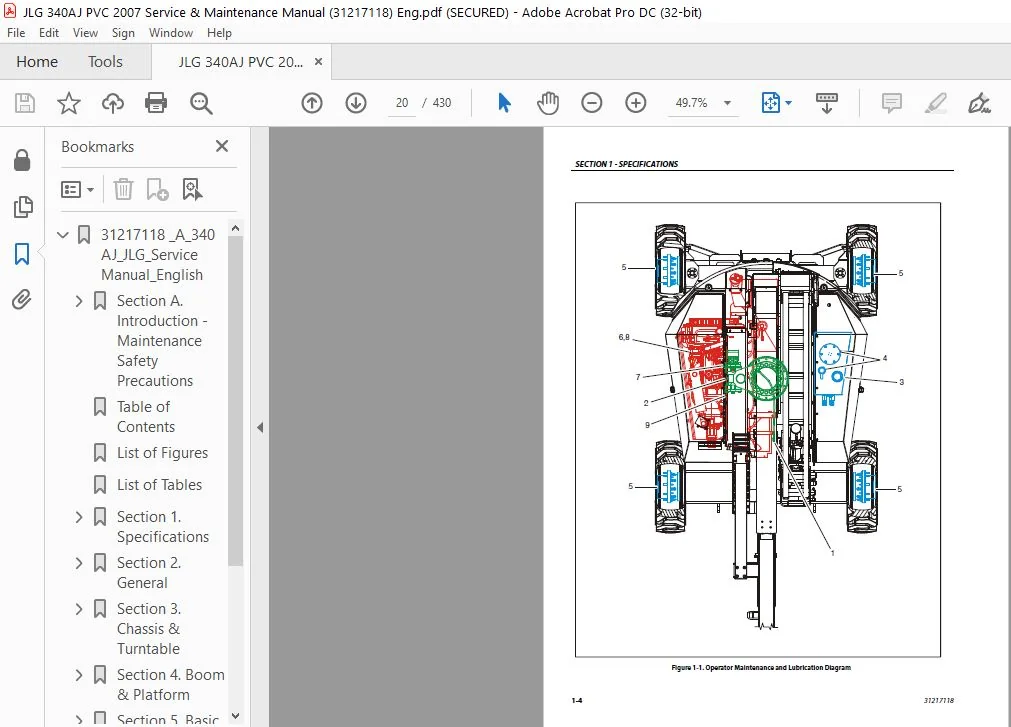The image size is (1011, 727).
Task: Click the scrolling mode keyboard icon
Action: click(x=827, y=103)
